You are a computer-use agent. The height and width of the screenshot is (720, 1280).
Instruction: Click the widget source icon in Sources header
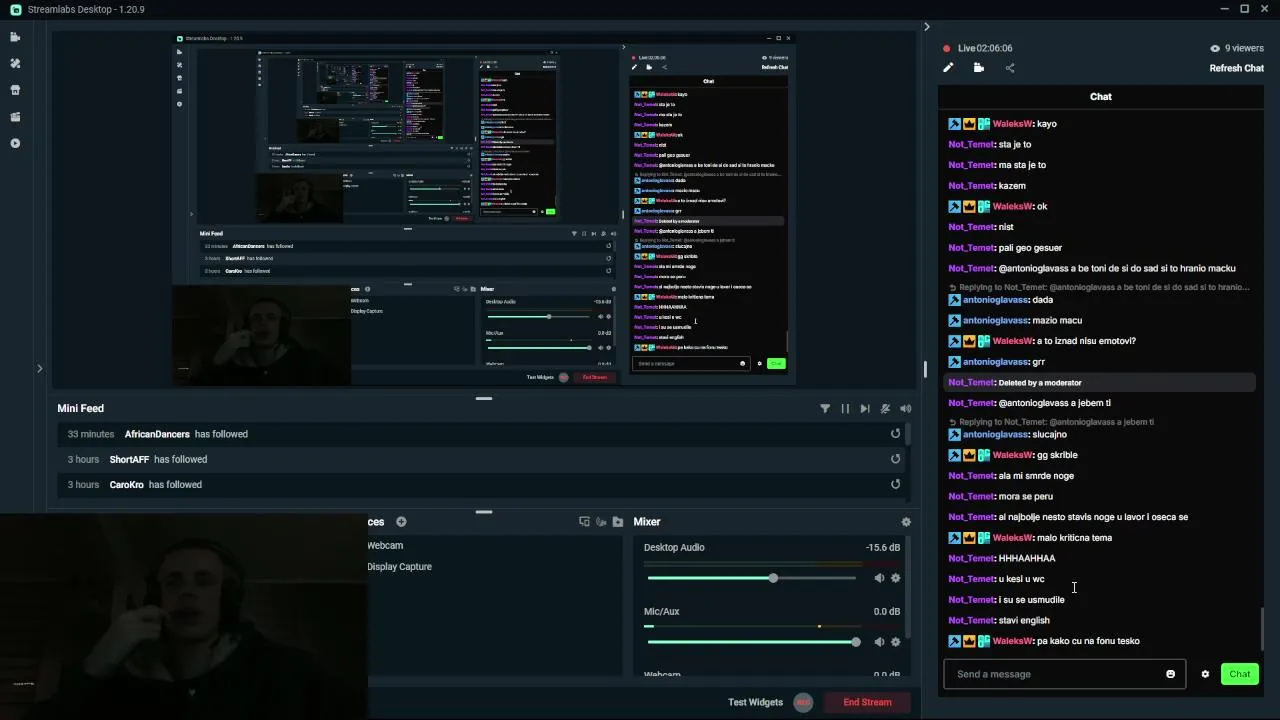tap(601, 522)
